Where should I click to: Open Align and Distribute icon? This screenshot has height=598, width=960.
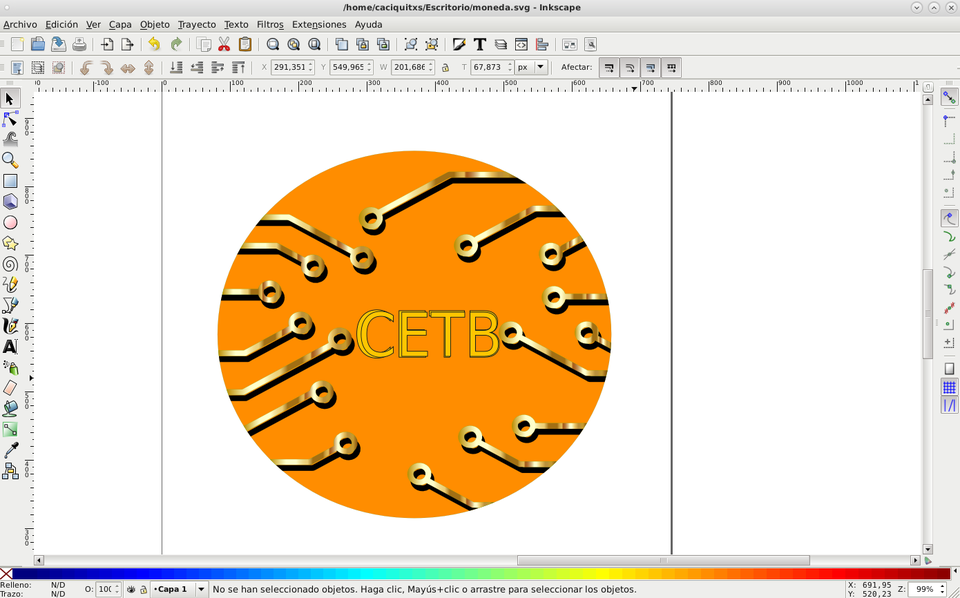(542, 44)
